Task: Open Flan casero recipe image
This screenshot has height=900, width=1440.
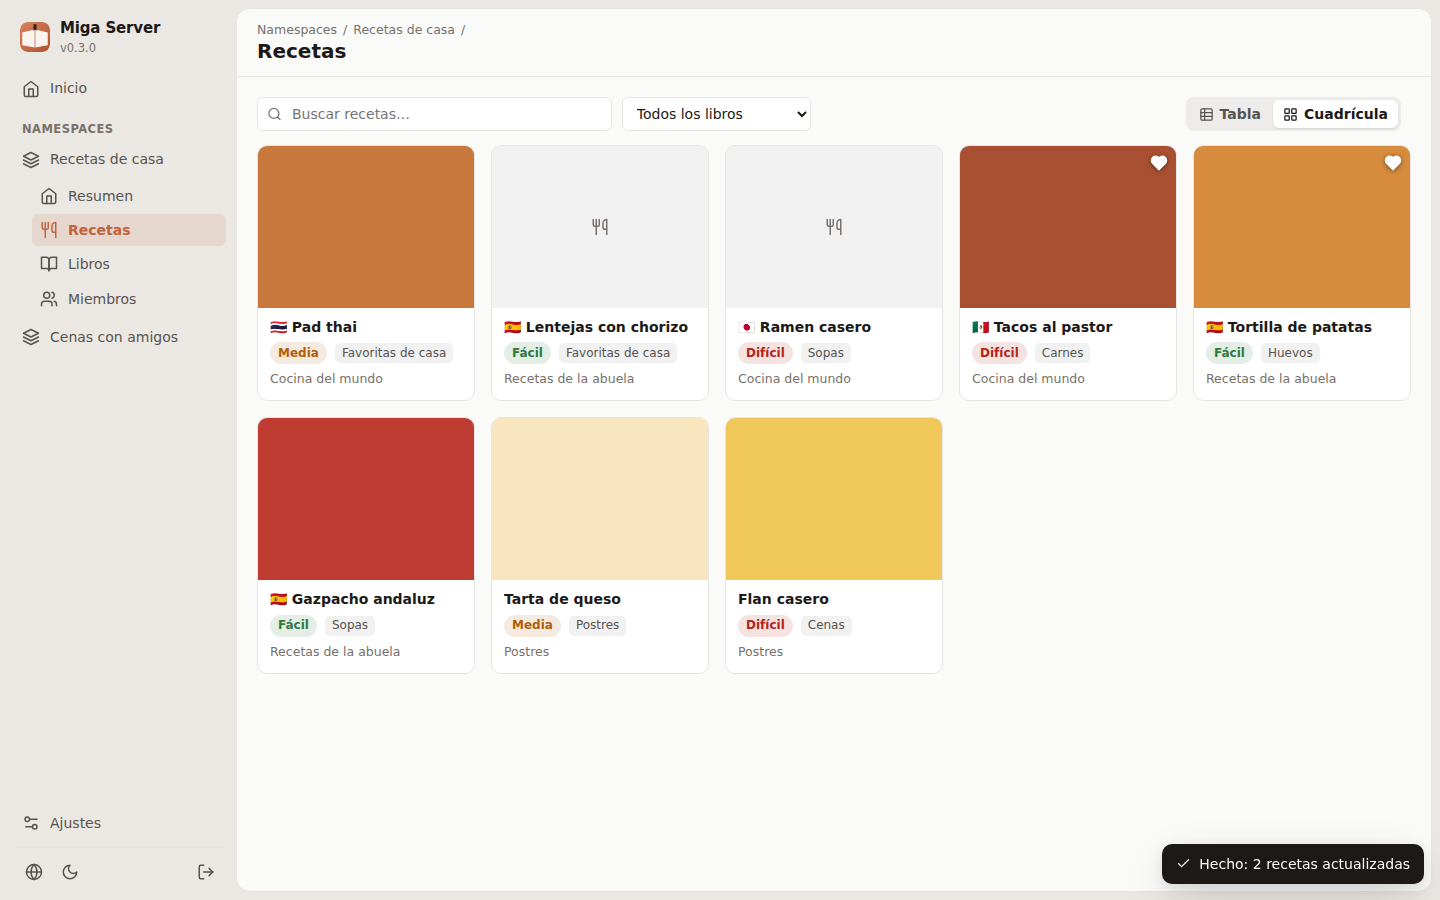Action: [x=834, y=499]
